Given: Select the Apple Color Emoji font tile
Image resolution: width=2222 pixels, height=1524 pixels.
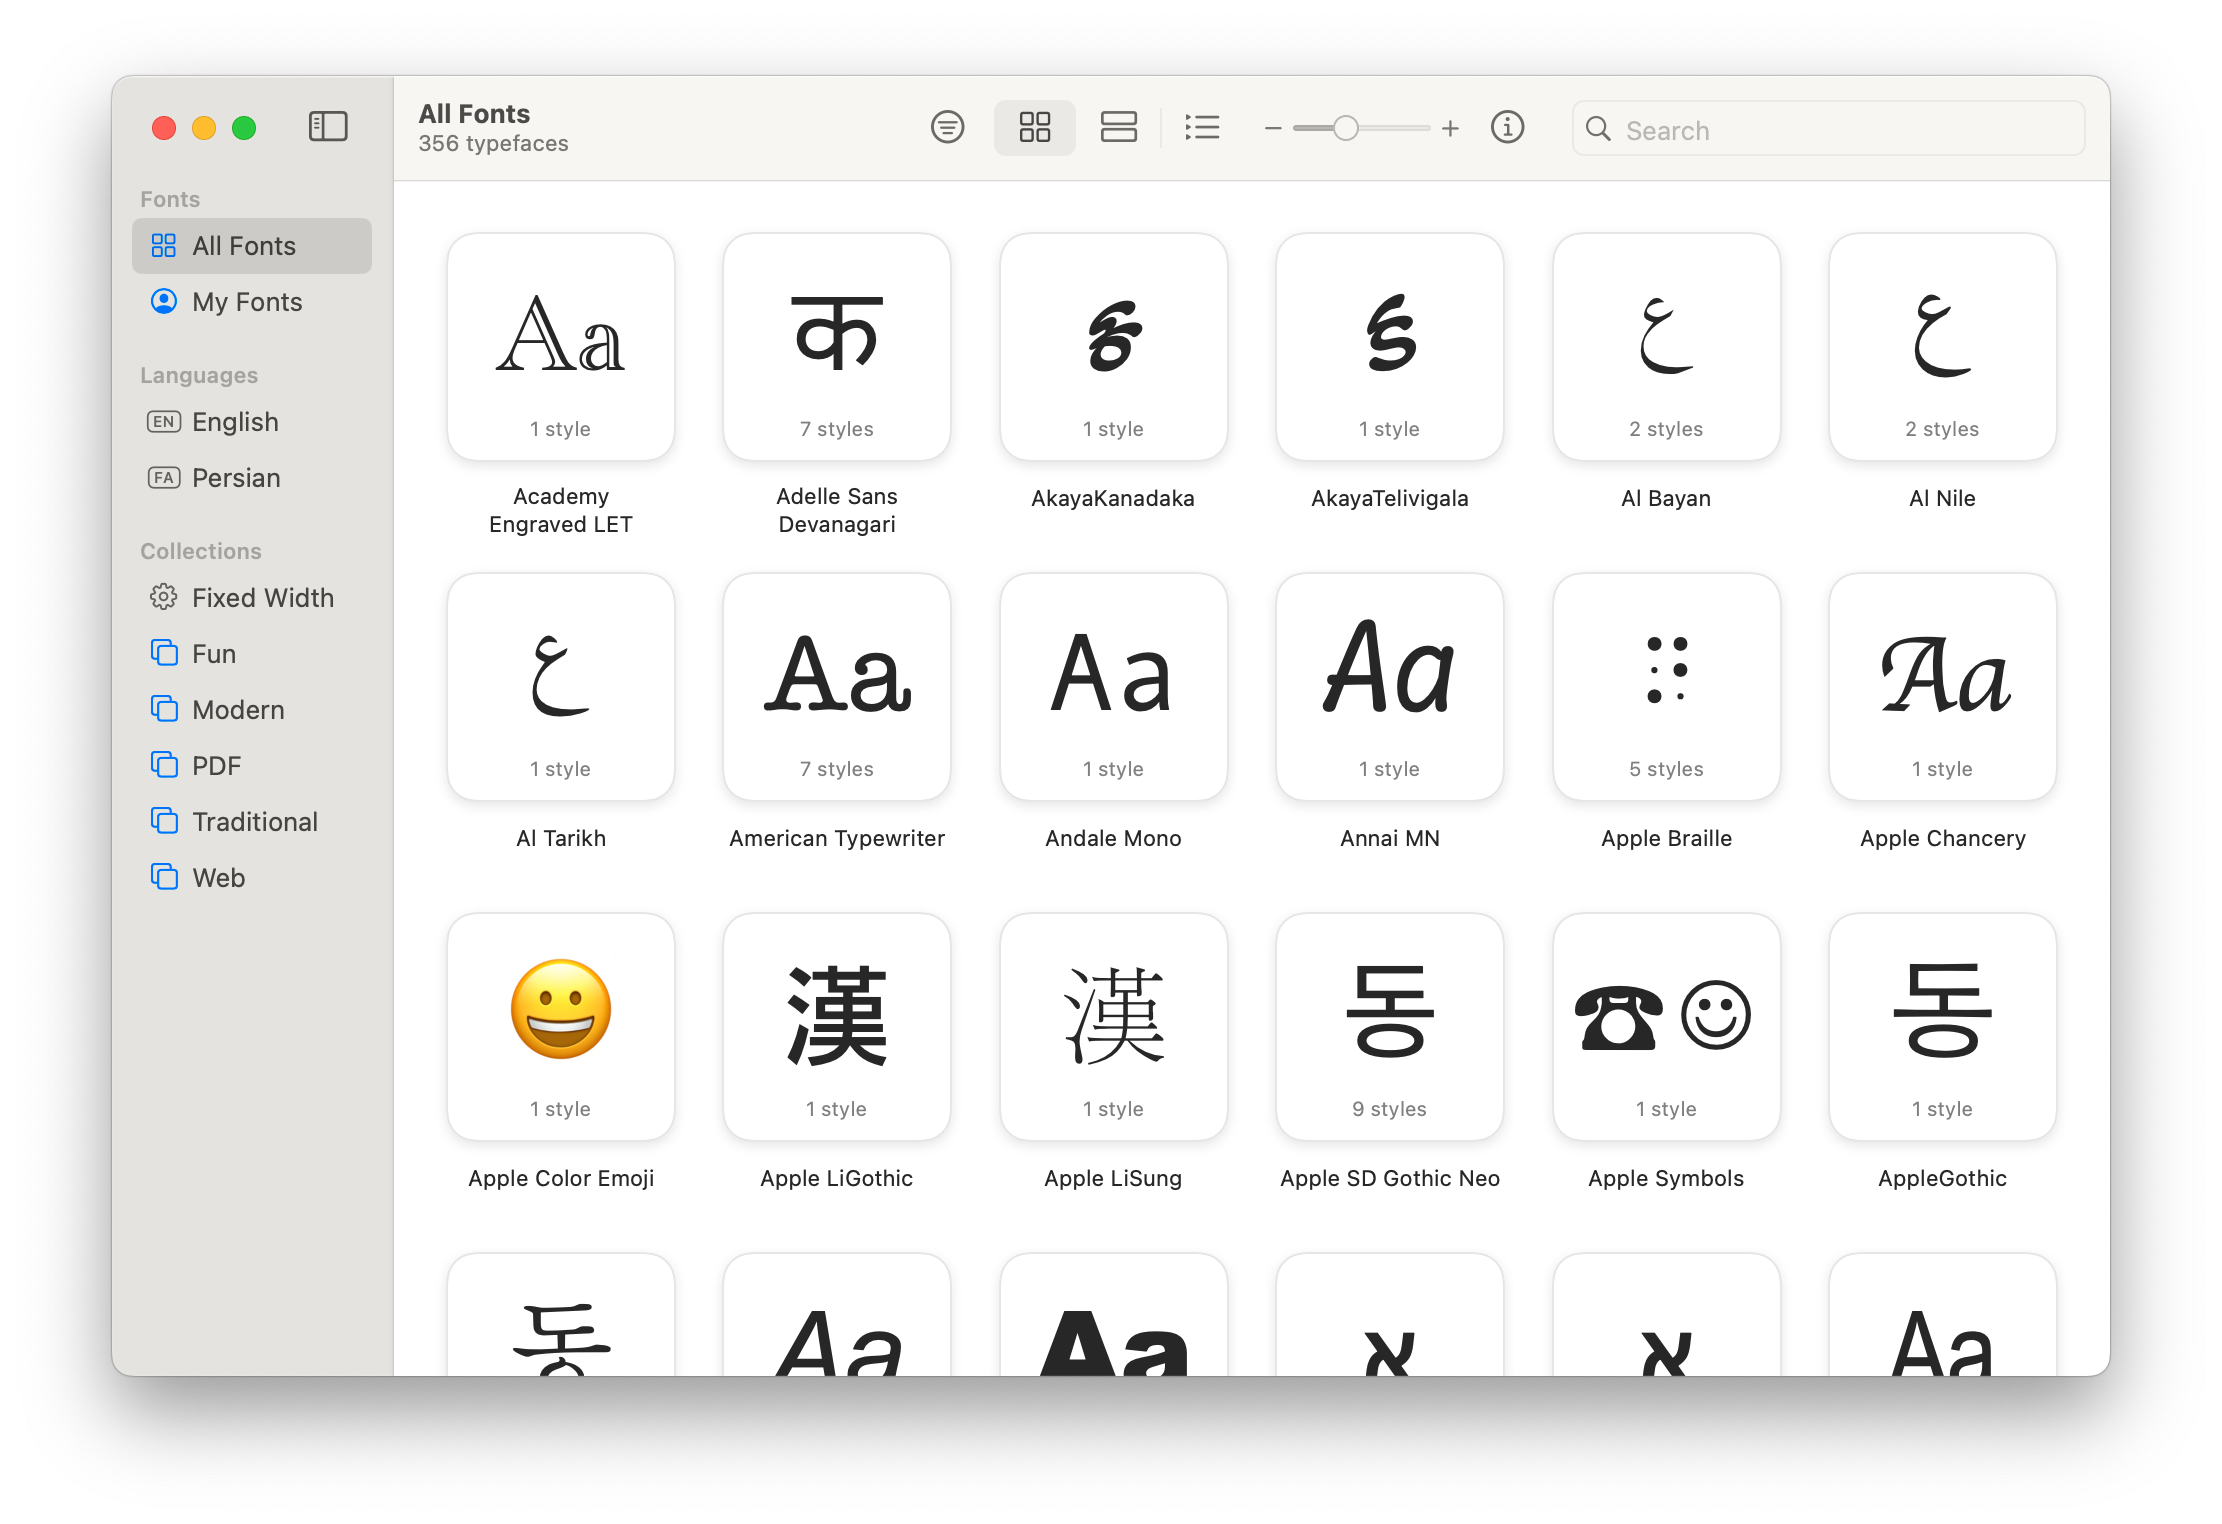Looking at the screenshot, I should click(x=561, y=1027).
